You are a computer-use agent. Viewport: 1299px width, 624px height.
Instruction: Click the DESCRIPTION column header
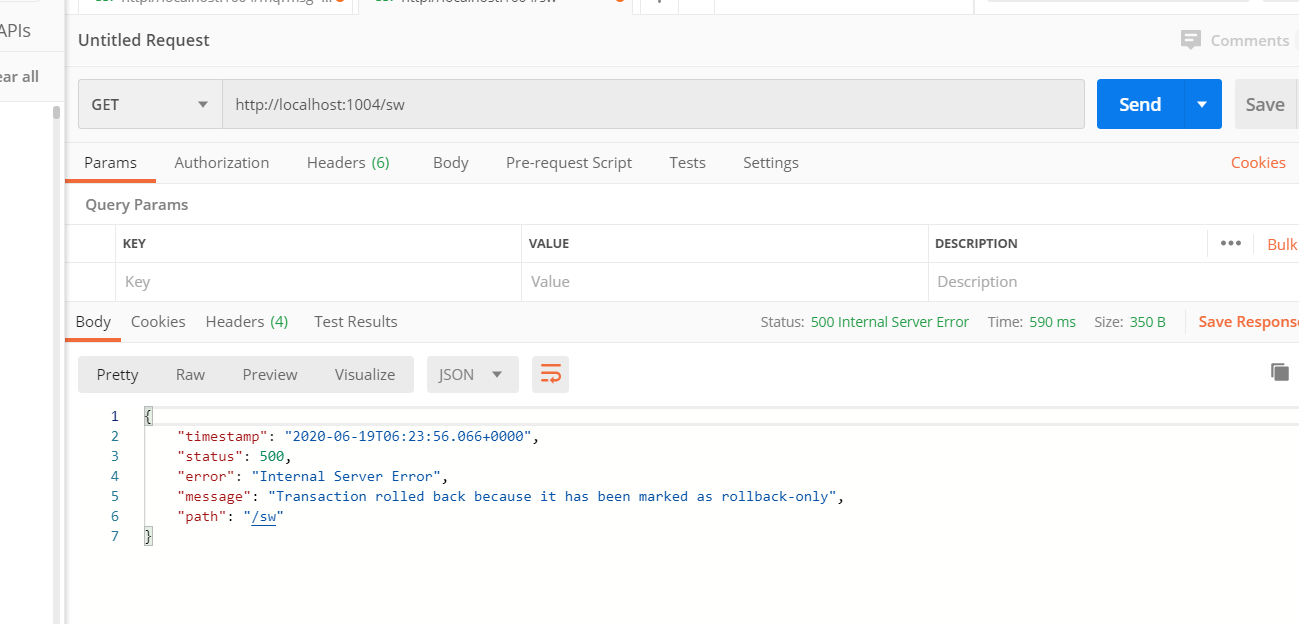point(976,243)
